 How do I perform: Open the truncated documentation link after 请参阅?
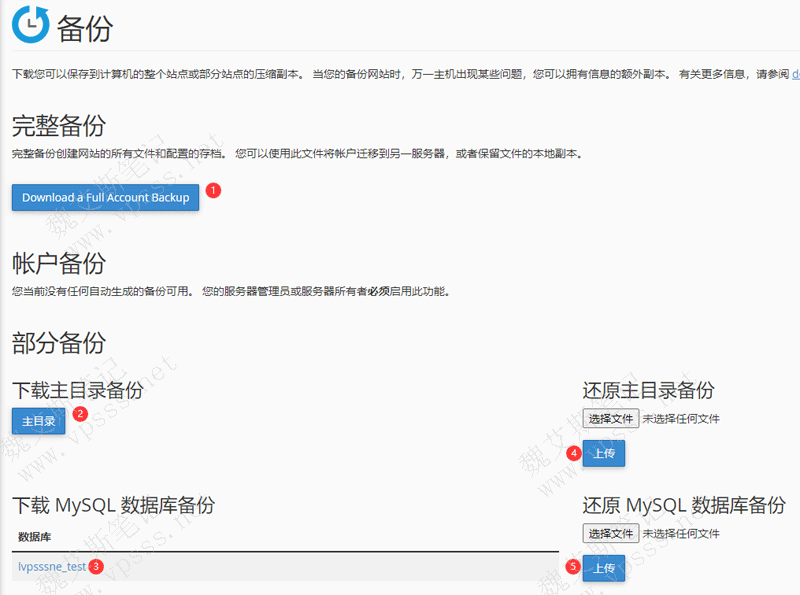pos(795,74)
